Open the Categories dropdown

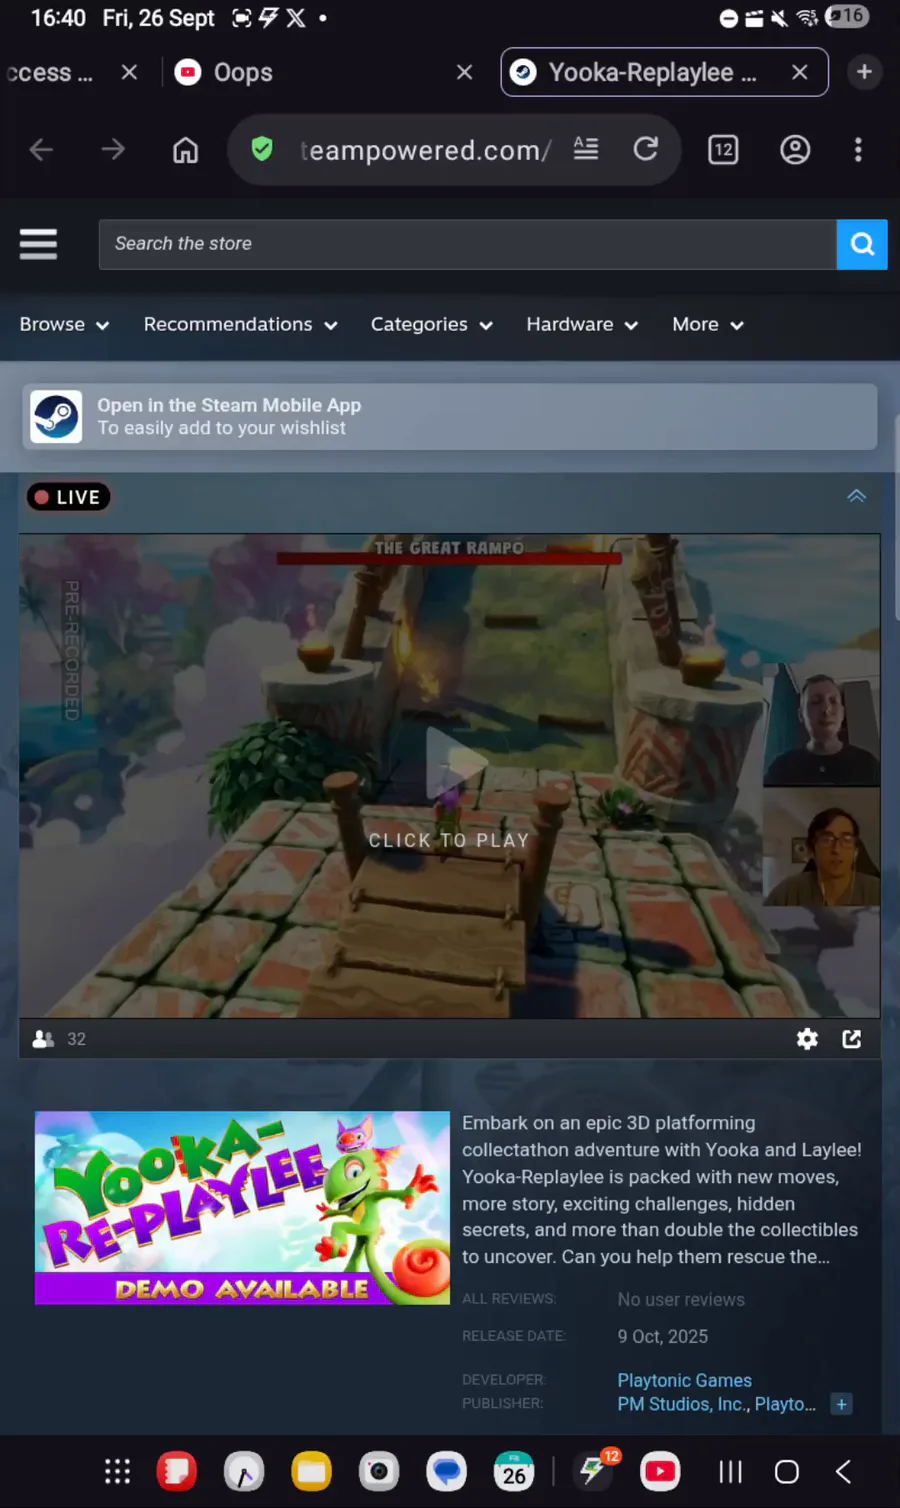click(x=431, y=325)
